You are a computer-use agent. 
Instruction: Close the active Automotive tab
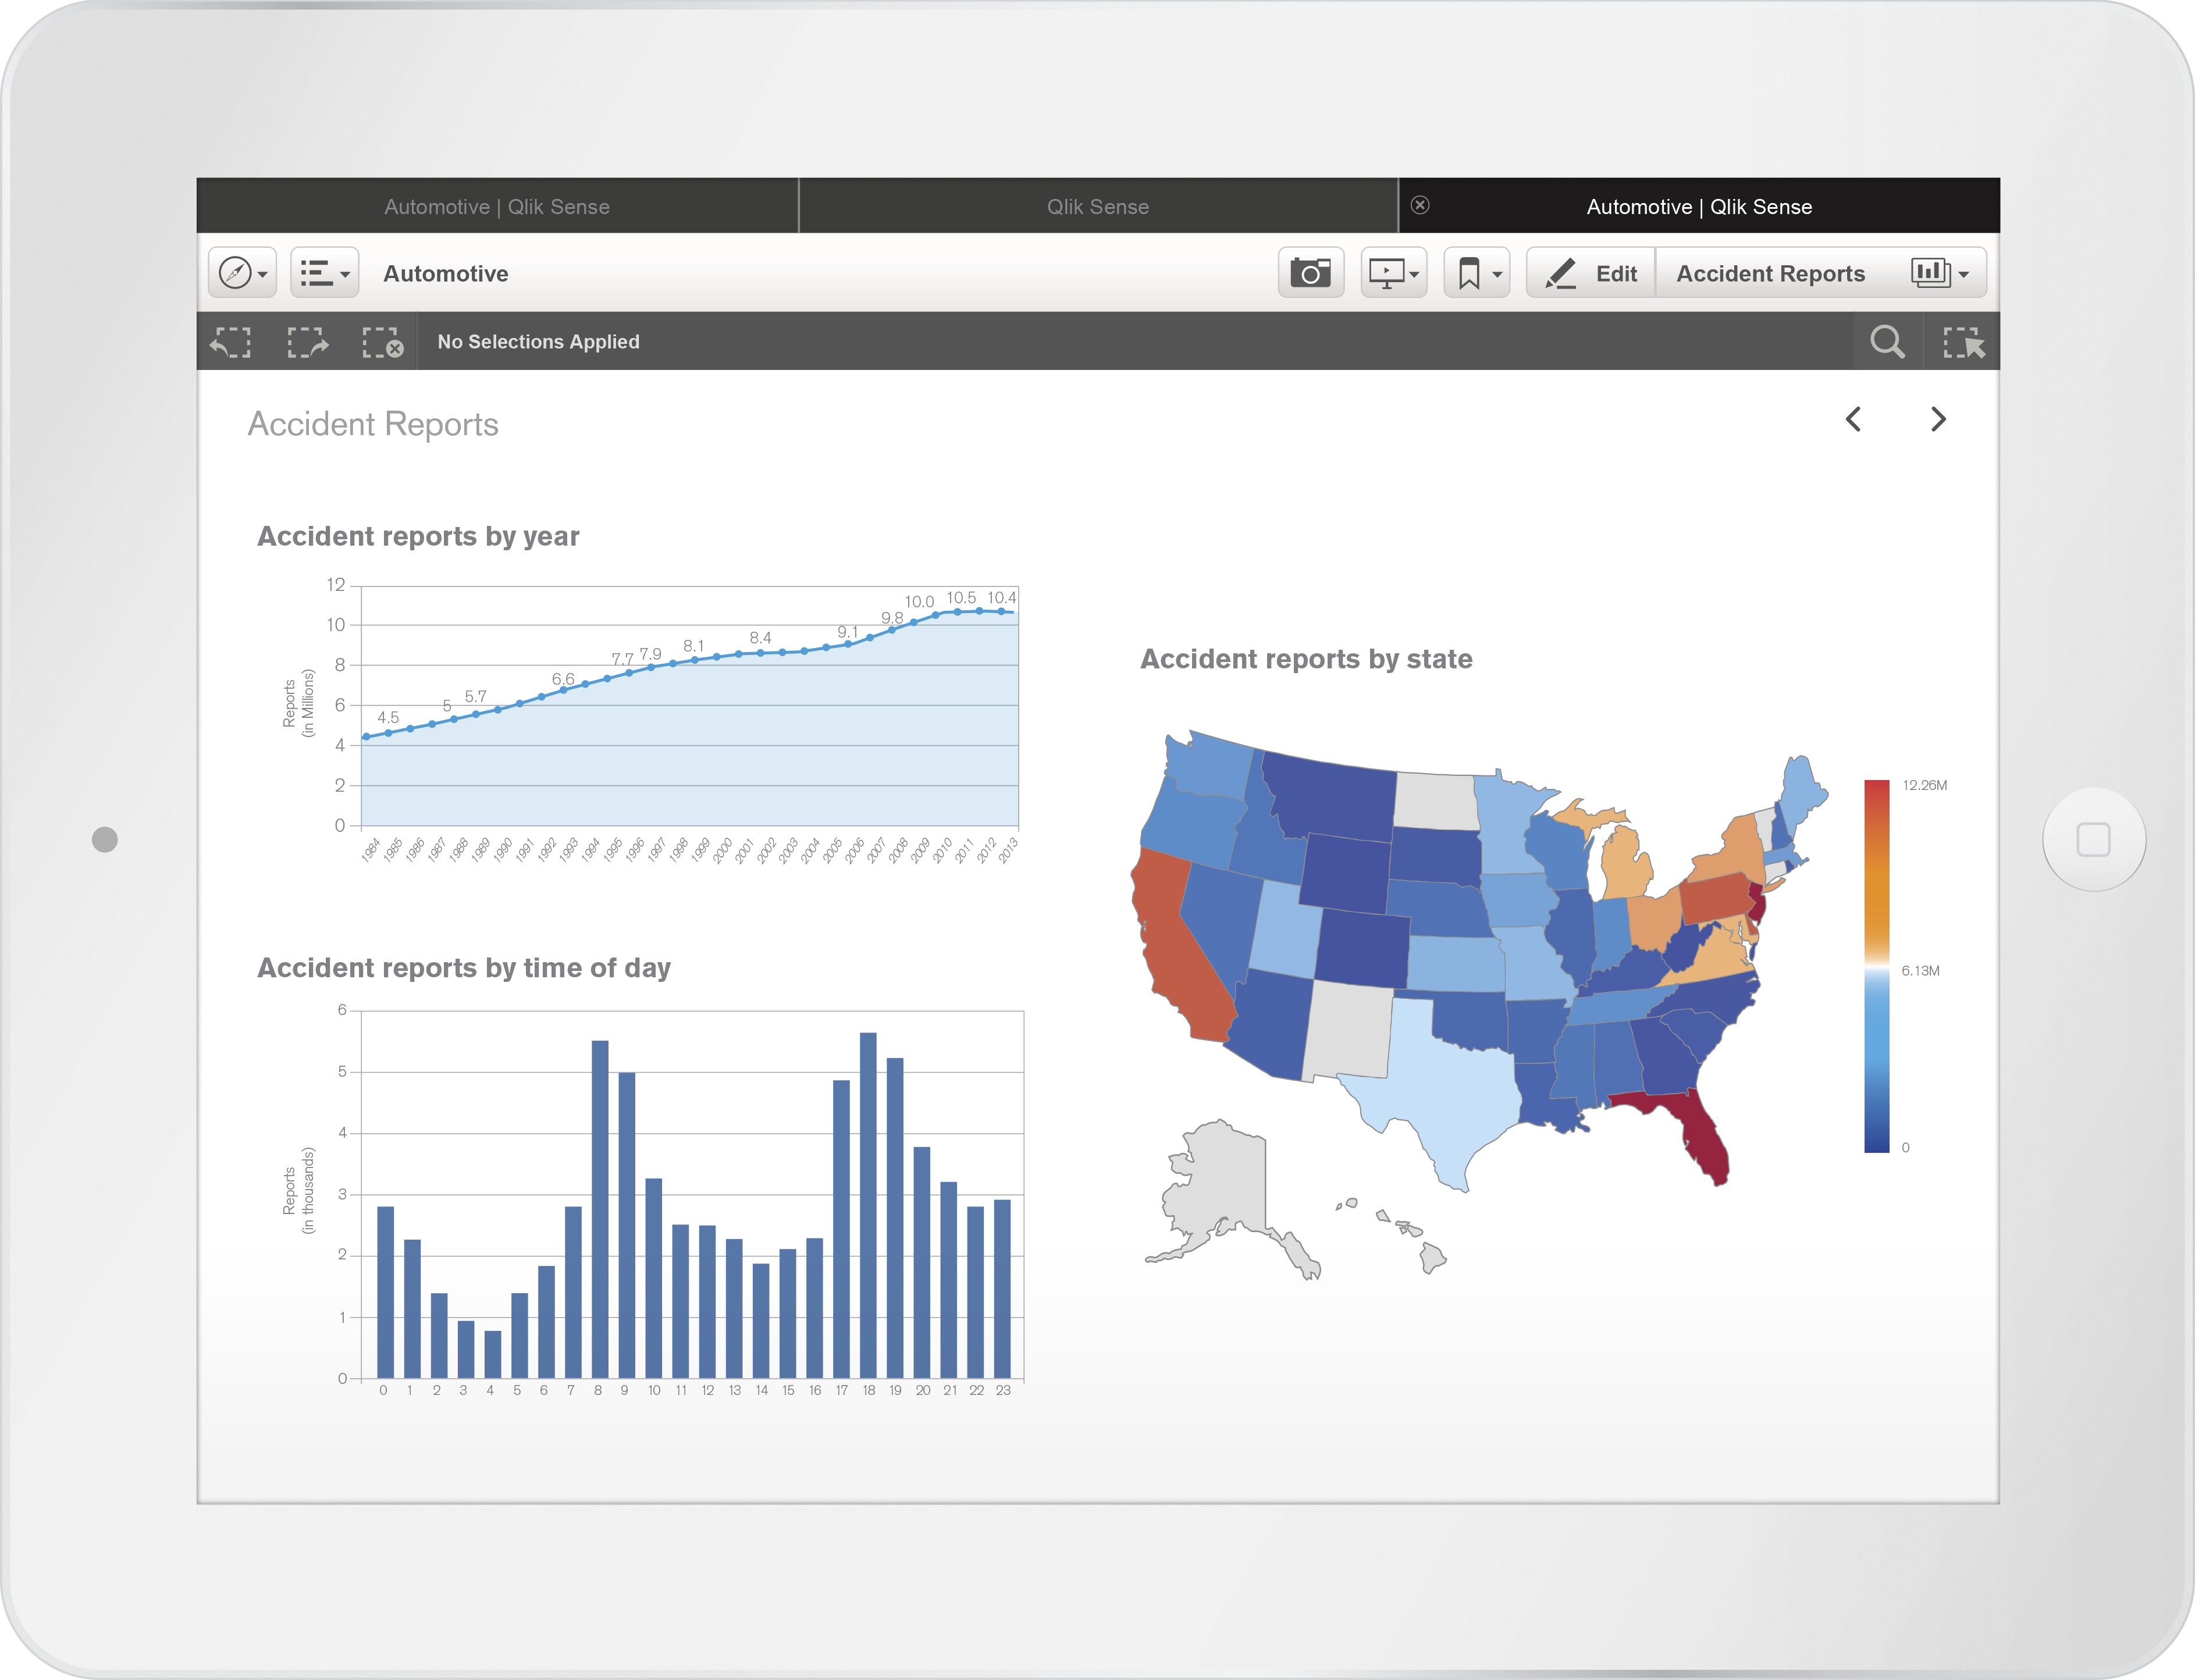pos(1420,205)
